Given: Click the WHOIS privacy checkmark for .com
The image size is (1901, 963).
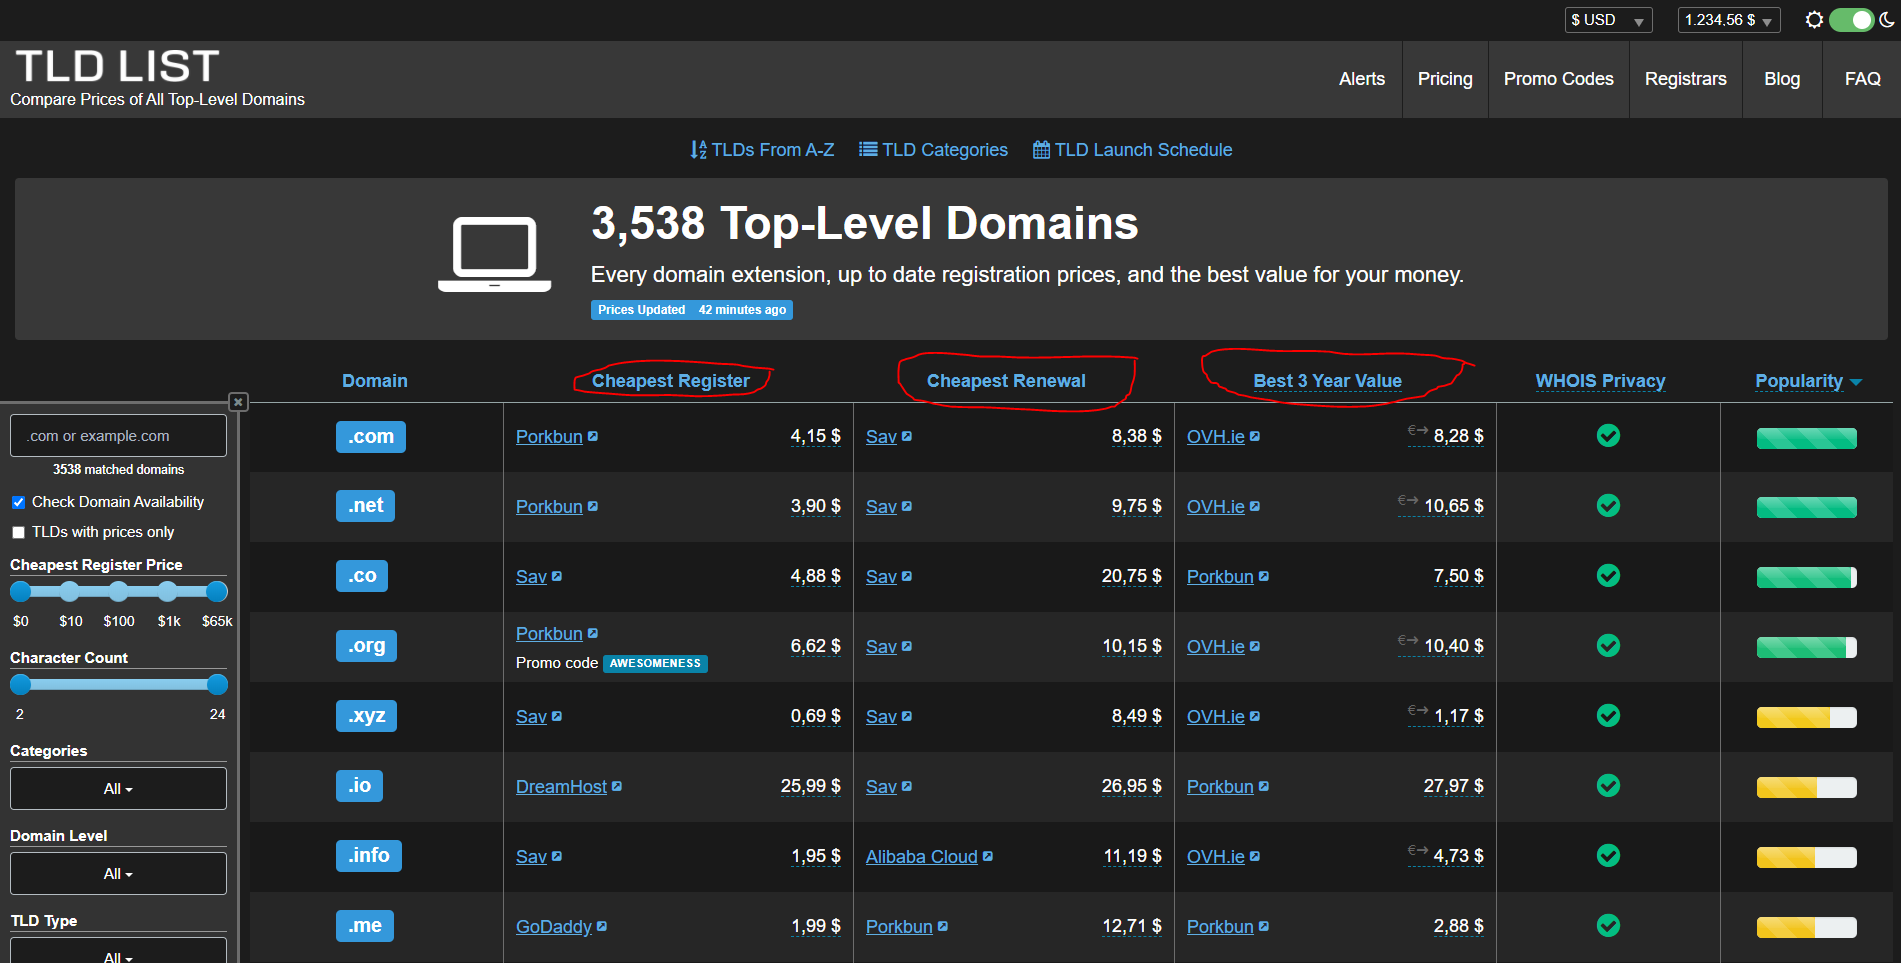Looking at the screenshot, I should point(1608,435).
